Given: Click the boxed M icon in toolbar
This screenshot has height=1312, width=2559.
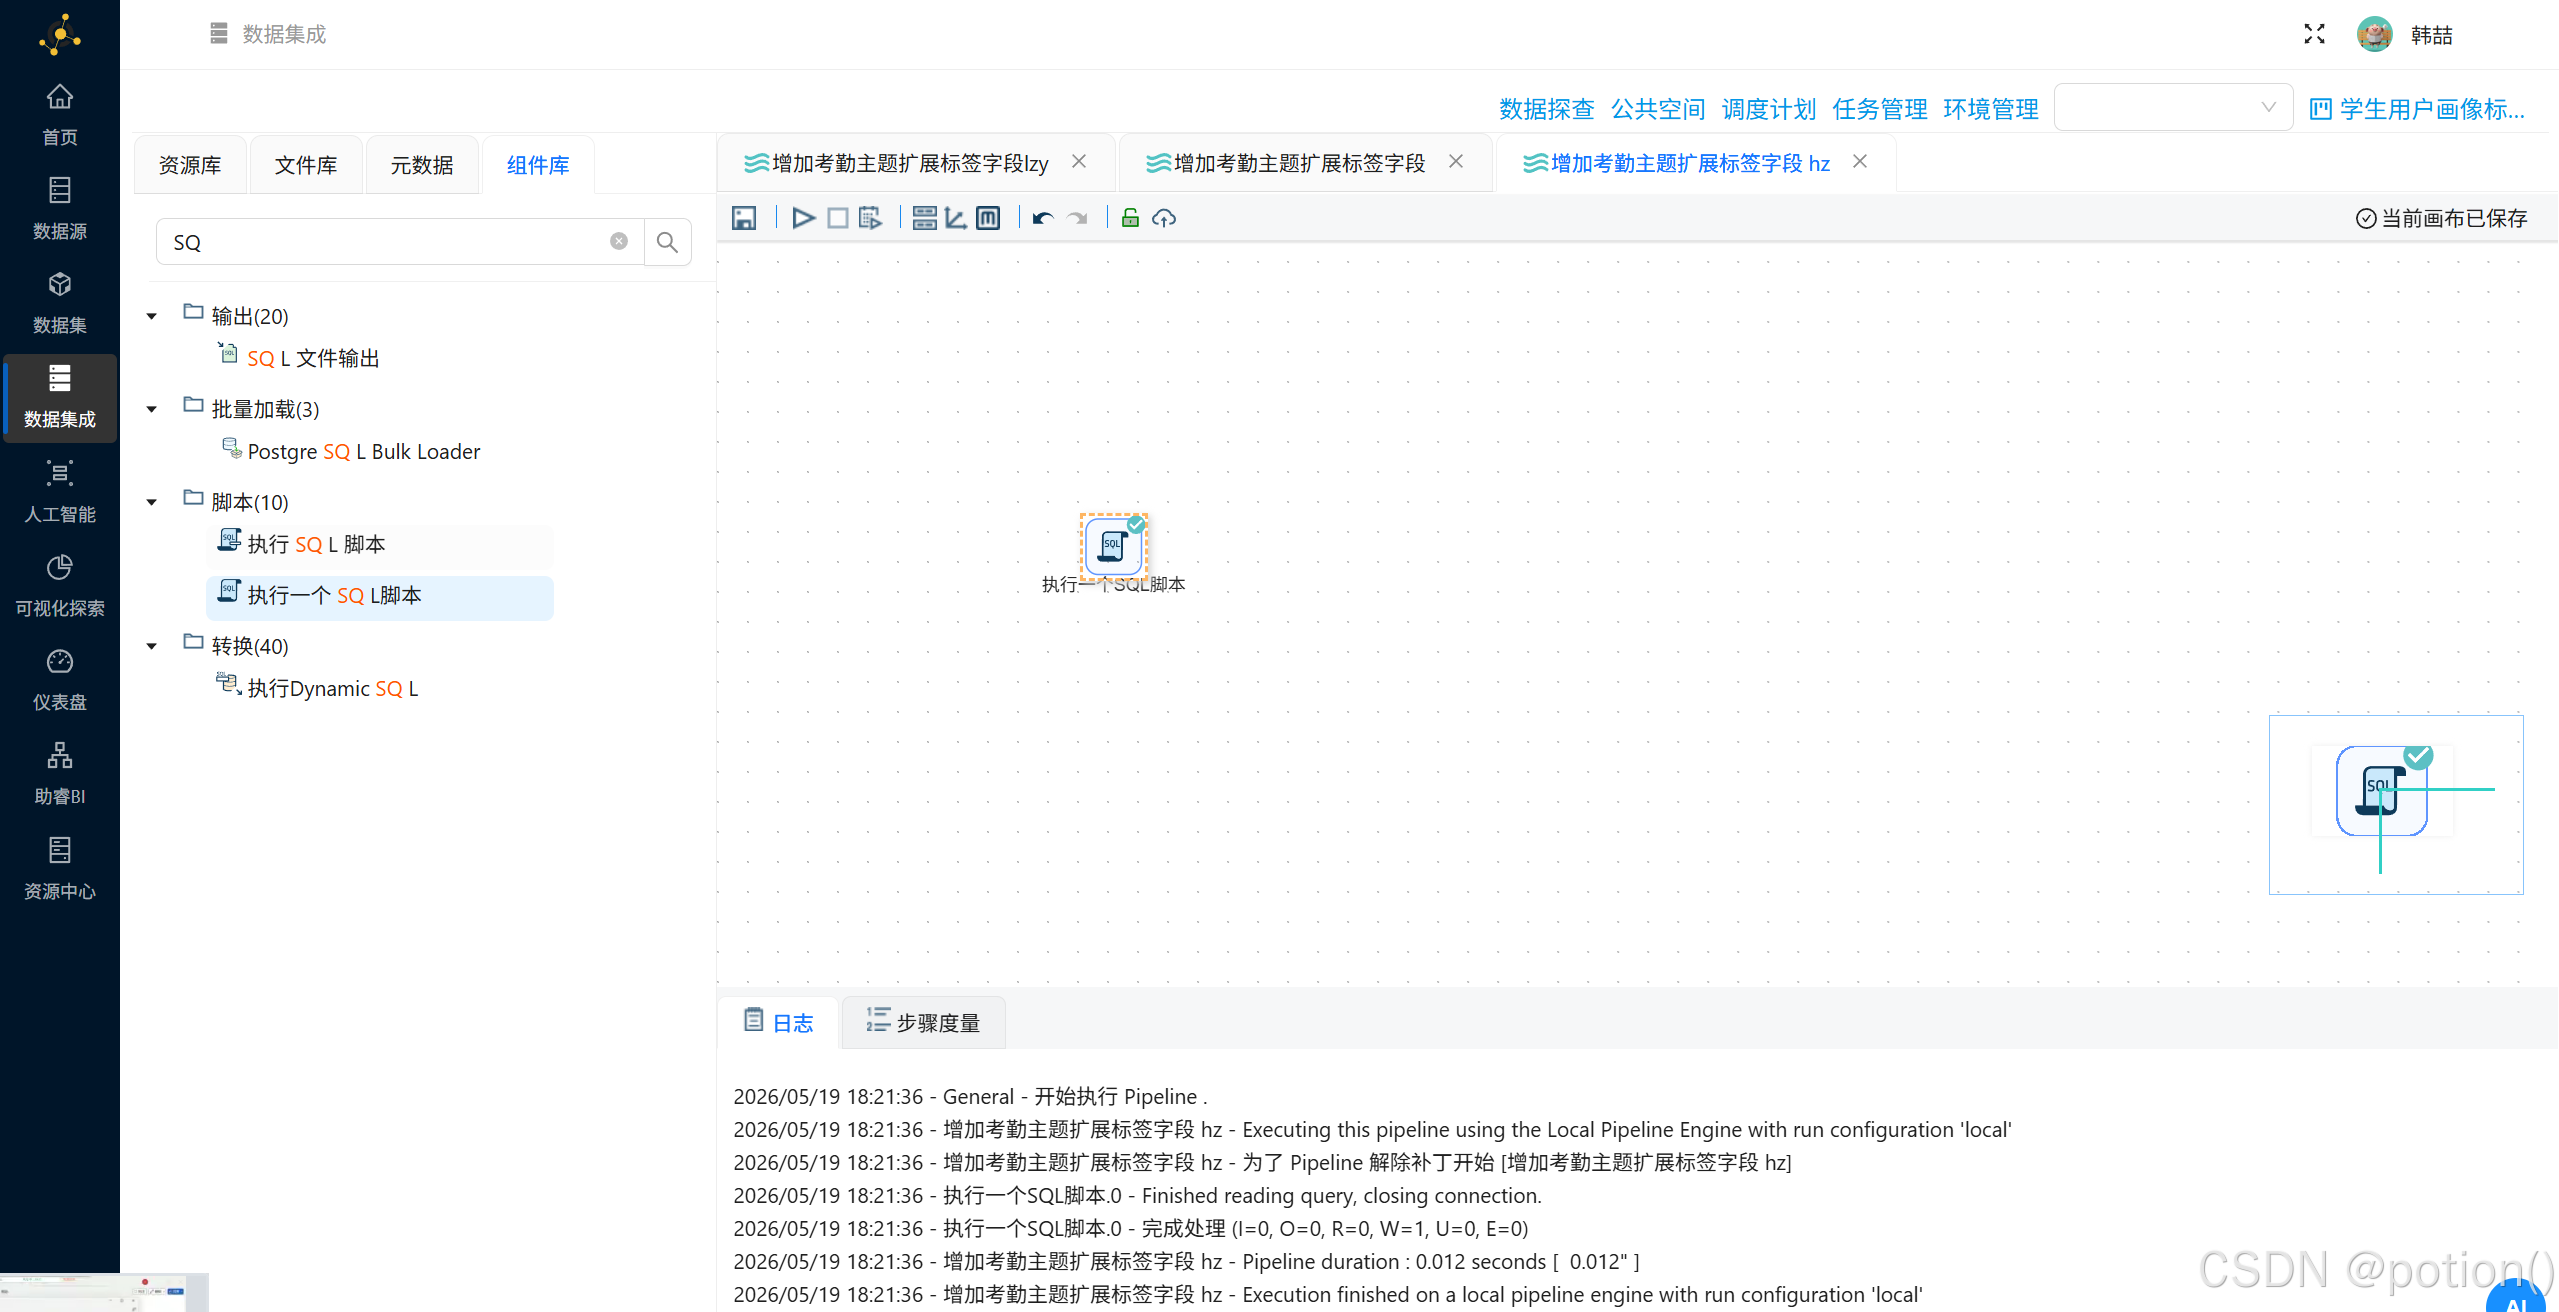Looking at the screenshot, I should tap(988, 218).
